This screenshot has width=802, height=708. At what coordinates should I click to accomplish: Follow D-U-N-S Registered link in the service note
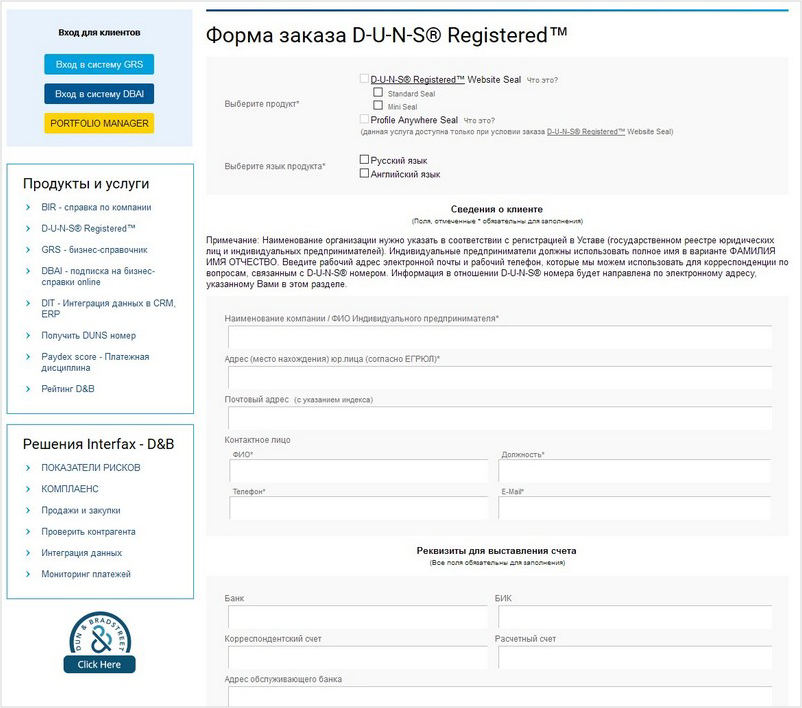point(586,131)
